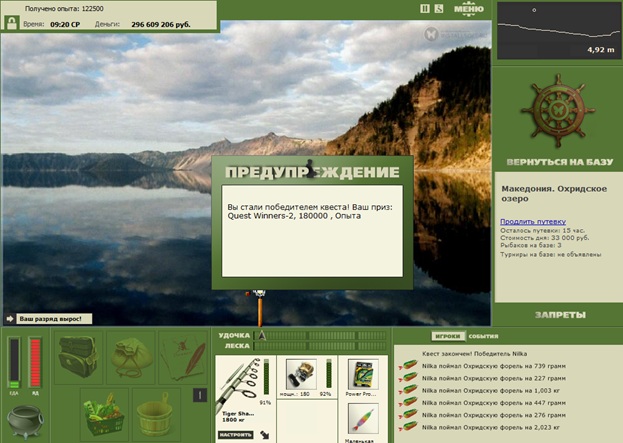Image resolution: width=623 pixels, height=443 pixels.
Task: Click fish icon beside 227 грамм entry
Action: pyautogui.click(x=408, y=377)
